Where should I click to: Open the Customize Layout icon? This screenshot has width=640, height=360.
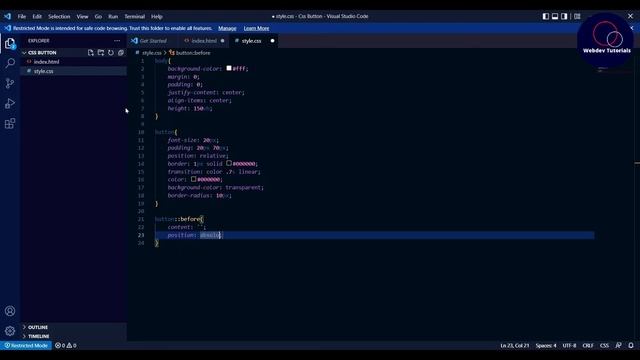577,16
